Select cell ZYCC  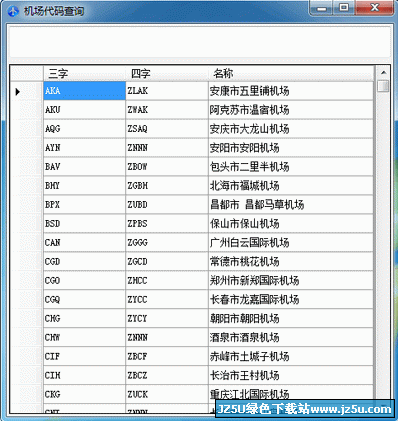click(167, 300)
